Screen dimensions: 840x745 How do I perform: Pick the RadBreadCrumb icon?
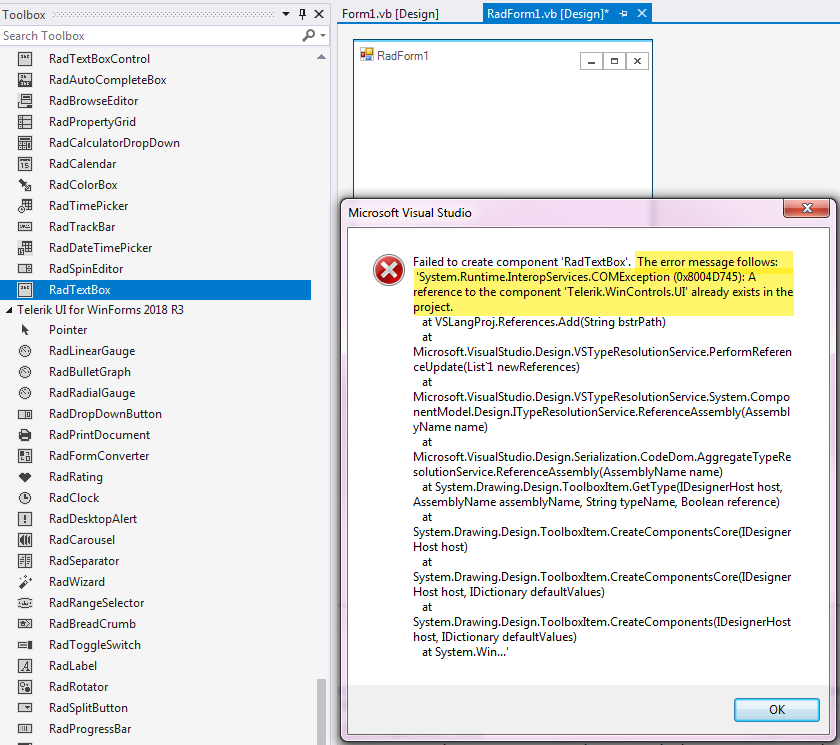25,624
